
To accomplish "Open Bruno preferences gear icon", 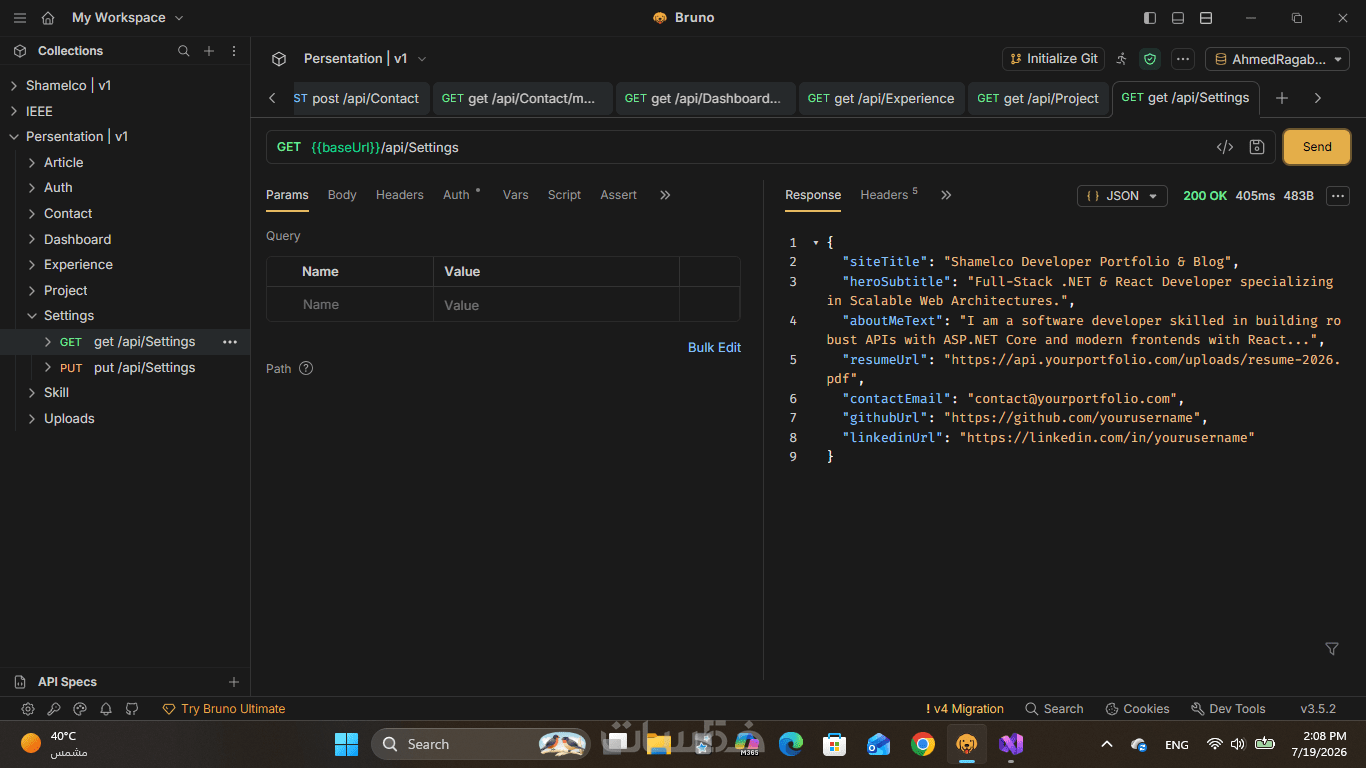I will [x=28, y=709].
